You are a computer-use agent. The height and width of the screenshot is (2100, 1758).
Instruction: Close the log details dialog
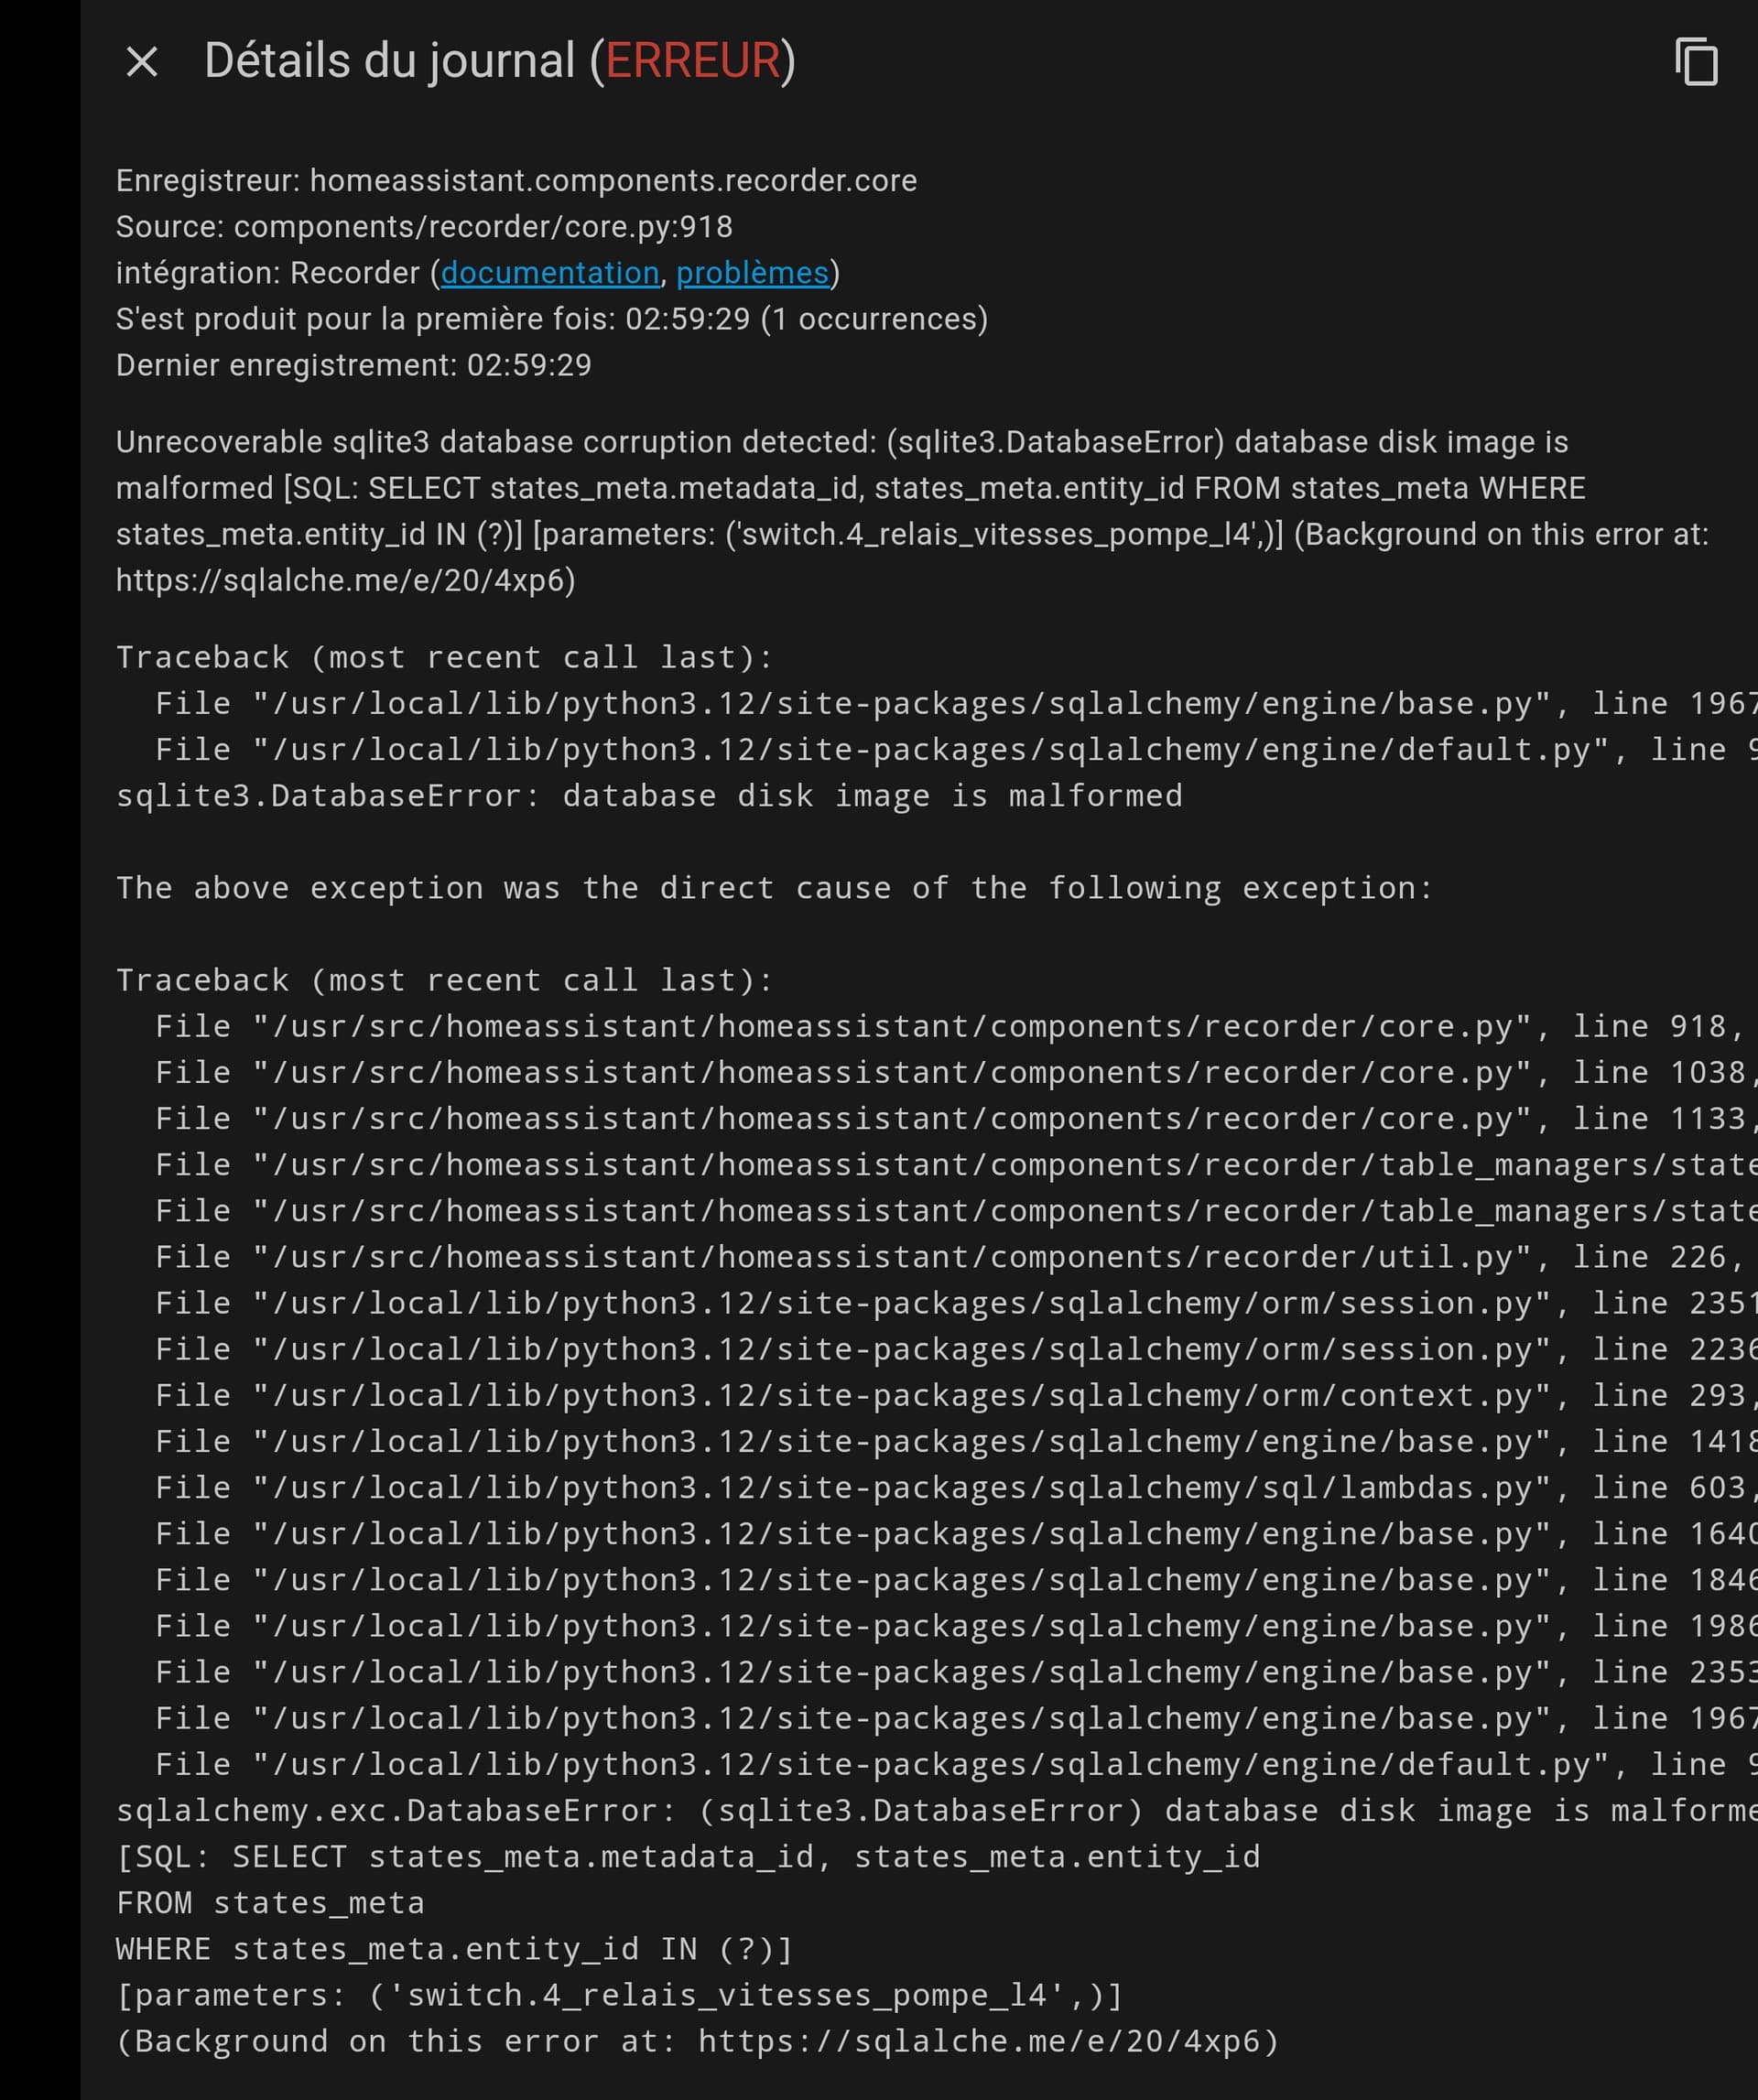coord(142,62)
